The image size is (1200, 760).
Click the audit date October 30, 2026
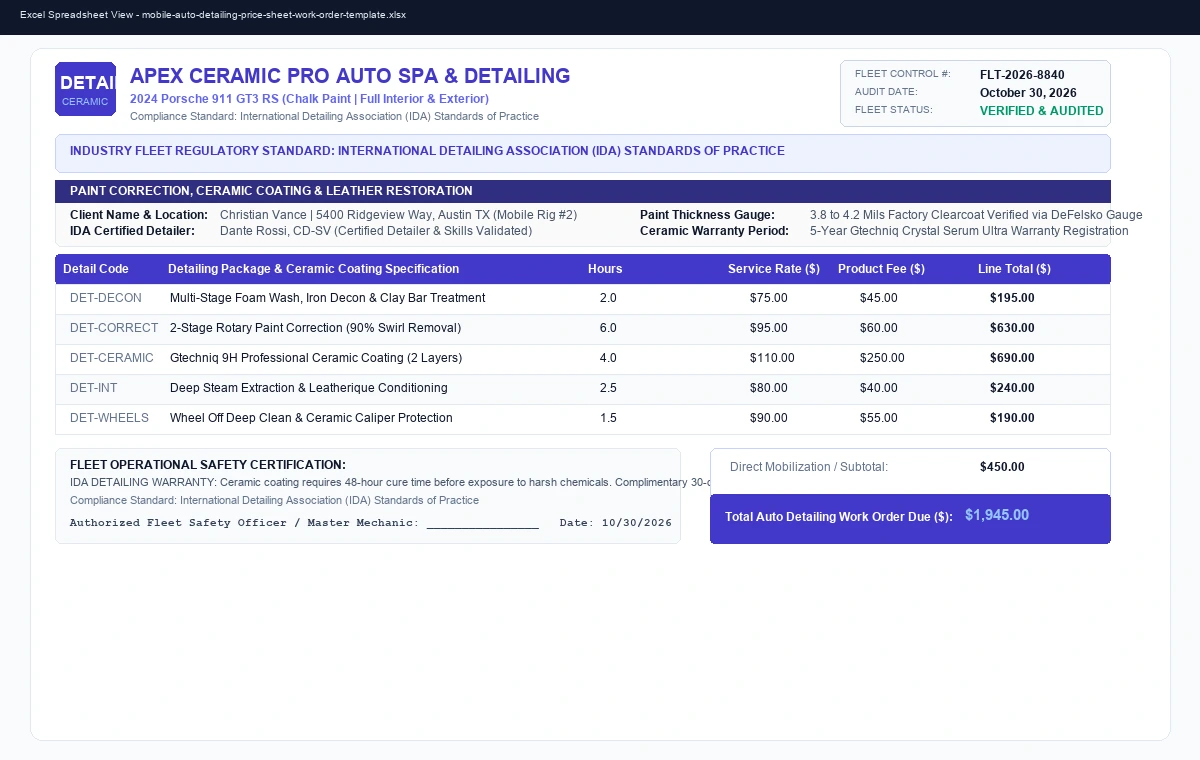coord(1028,93)
